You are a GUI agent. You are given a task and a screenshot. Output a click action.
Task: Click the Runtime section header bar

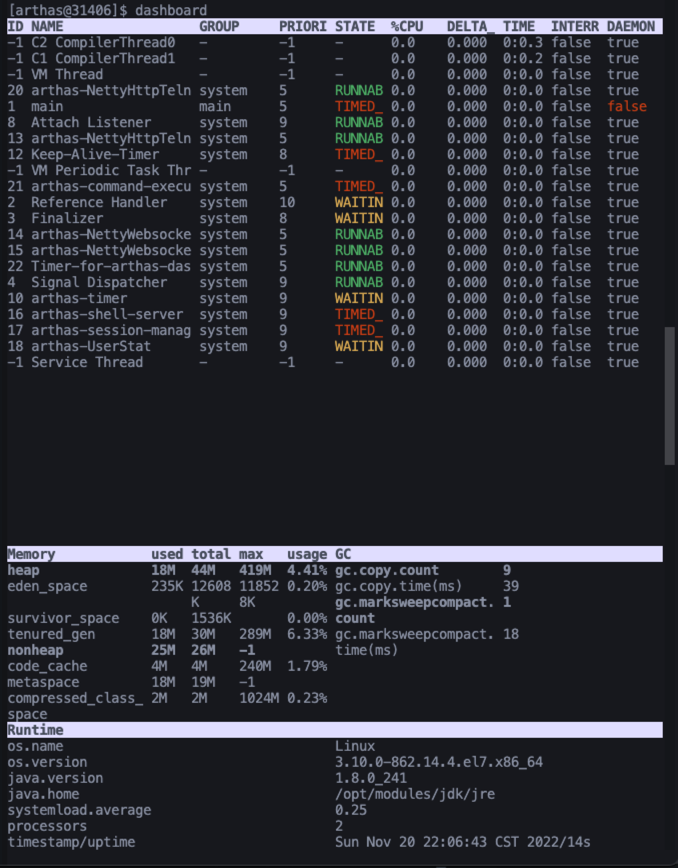[x=334, y=730]
